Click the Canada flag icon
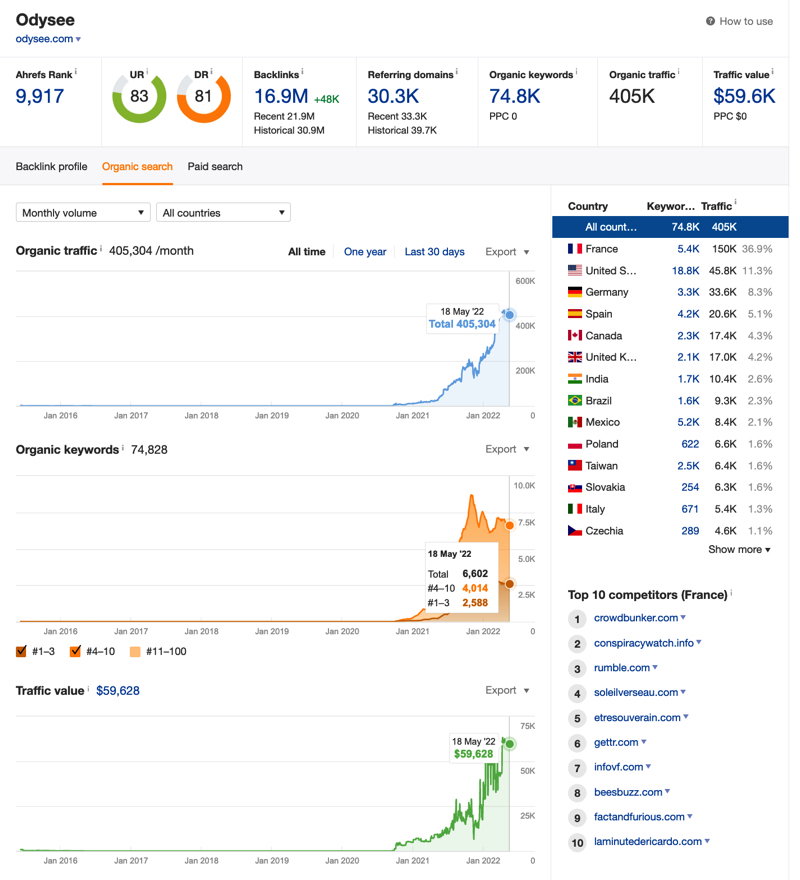Viewport: 800px width, 880px height. click(x=574, y=336)
